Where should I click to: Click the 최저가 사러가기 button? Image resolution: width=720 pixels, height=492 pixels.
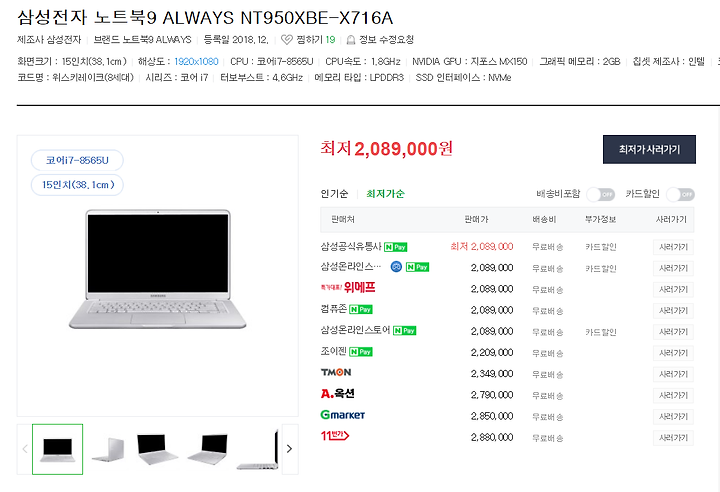point(649,149)
